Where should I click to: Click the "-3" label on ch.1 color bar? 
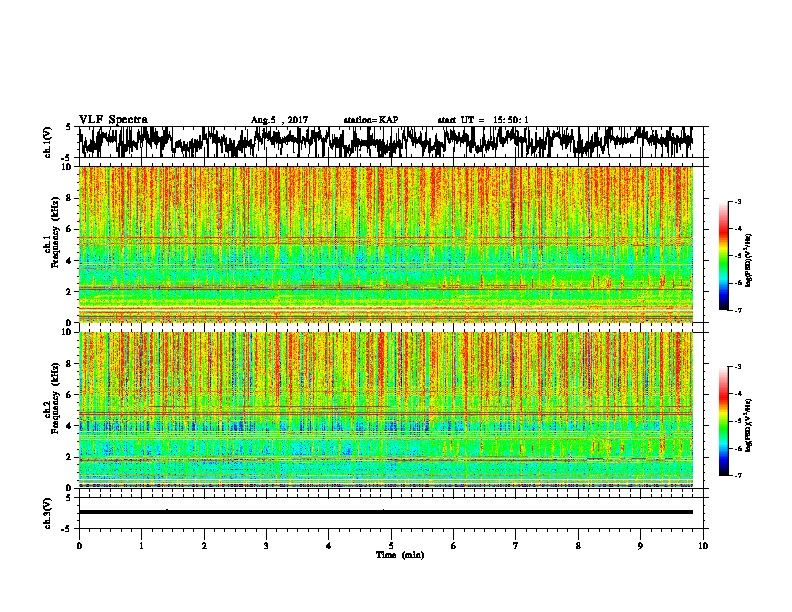click(738, 202)
